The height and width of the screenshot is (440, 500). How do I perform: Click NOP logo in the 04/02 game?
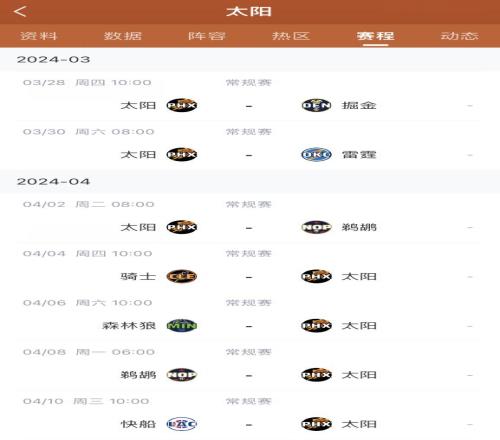click(316, 227)
